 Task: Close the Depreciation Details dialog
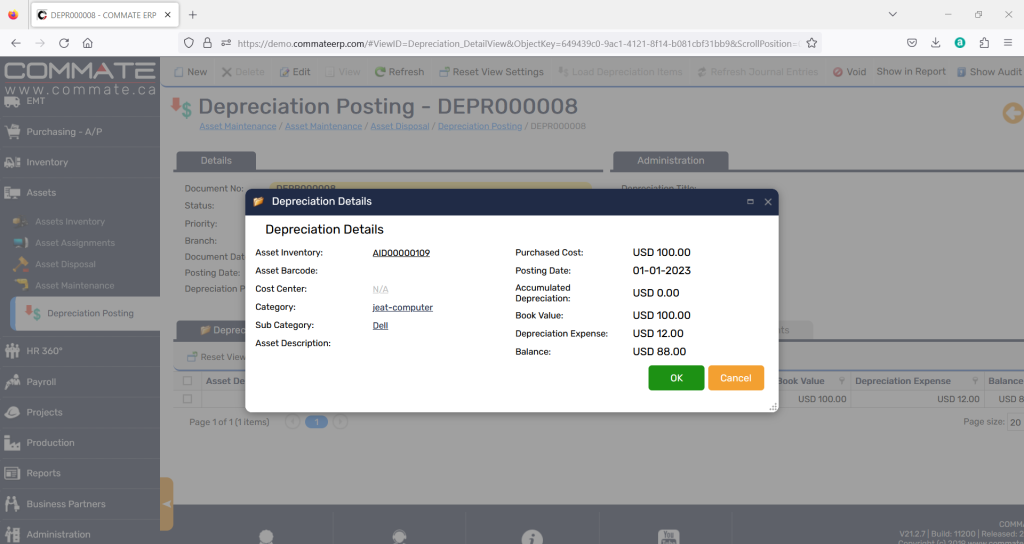click(768, 201)
